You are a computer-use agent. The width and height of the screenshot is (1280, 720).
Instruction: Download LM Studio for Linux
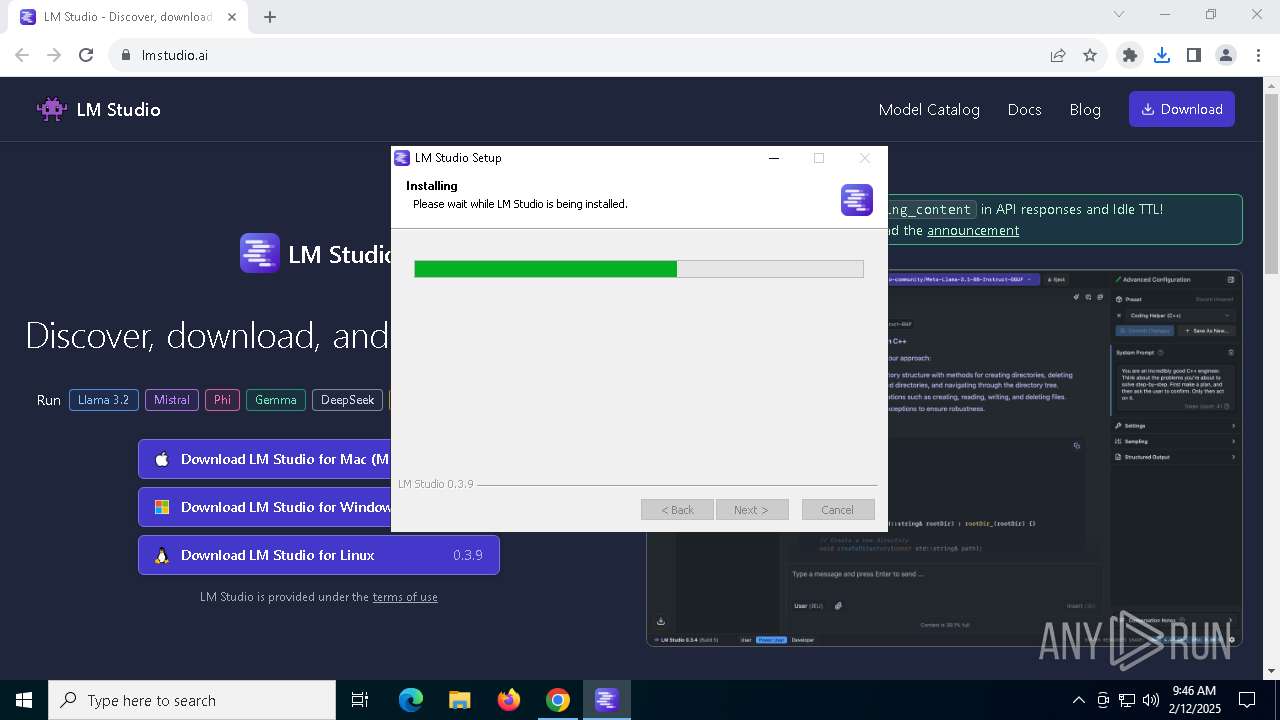[319, 555]
